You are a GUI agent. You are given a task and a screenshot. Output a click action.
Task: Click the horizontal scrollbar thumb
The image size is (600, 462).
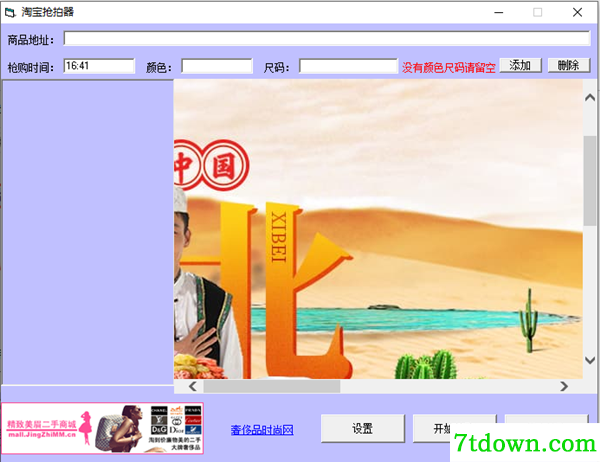click(272, 386)
